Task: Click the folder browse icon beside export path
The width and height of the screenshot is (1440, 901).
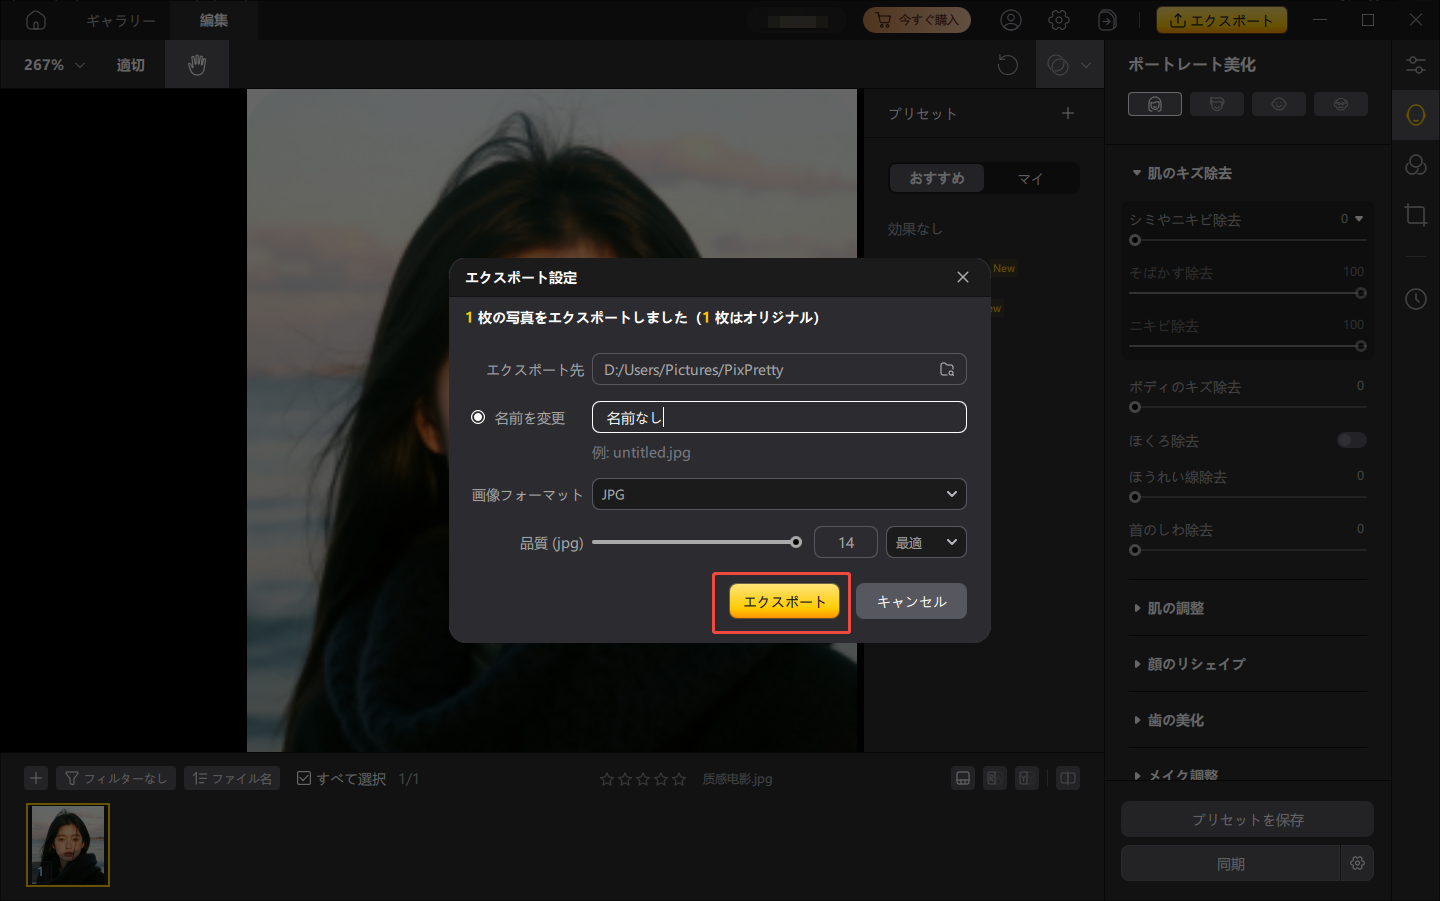Action: 946,369
